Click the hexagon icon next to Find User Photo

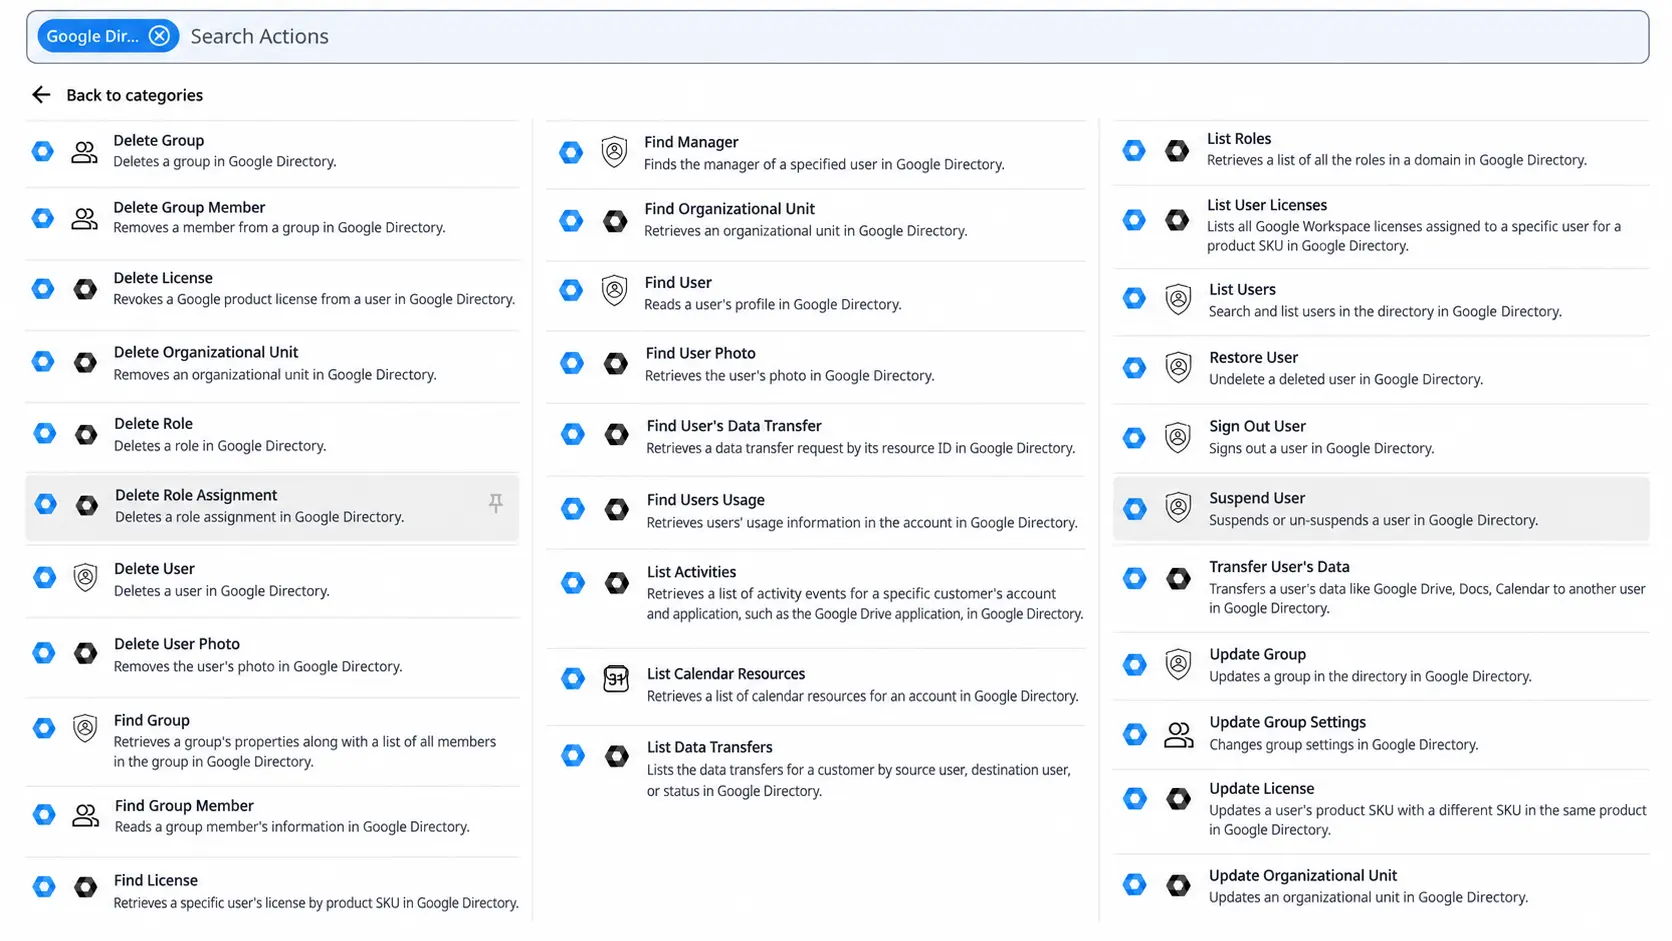point(616,363)
